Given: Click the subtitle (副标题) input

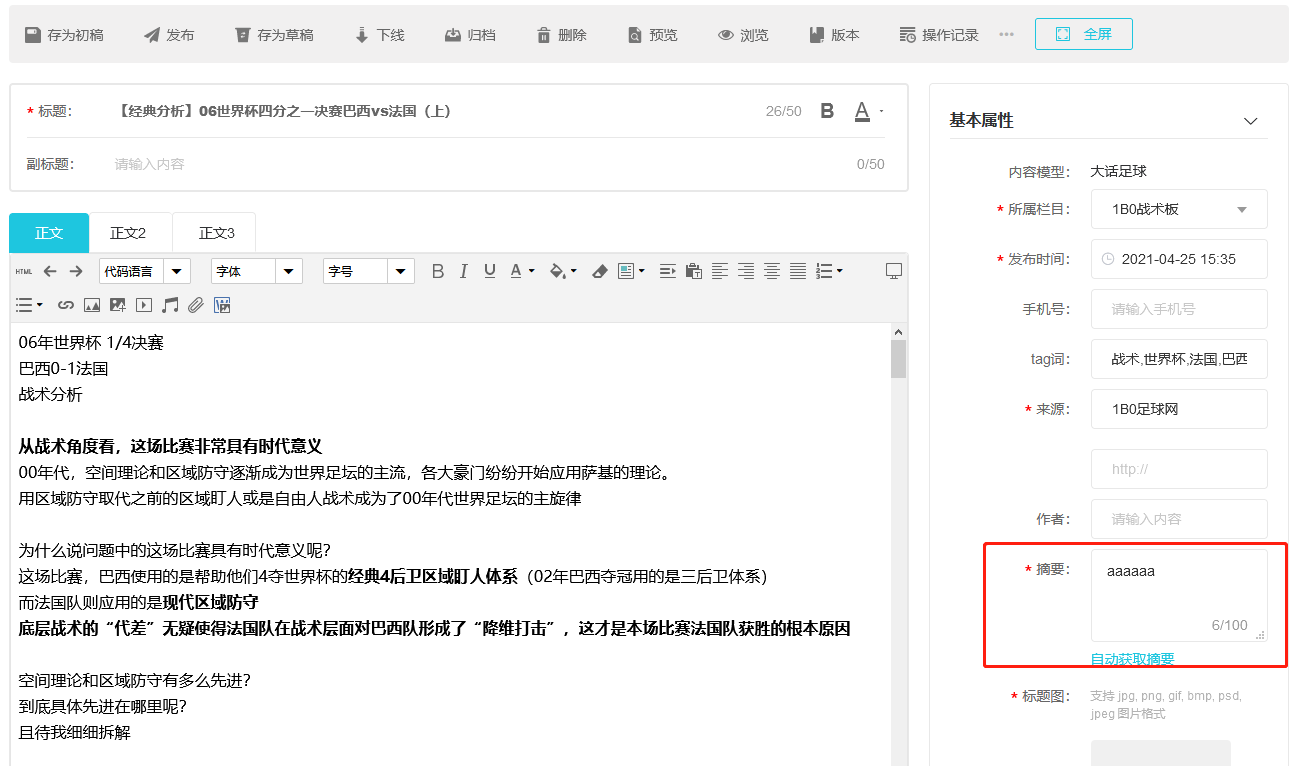Looking at the screenshot, I should pos(480,164).
